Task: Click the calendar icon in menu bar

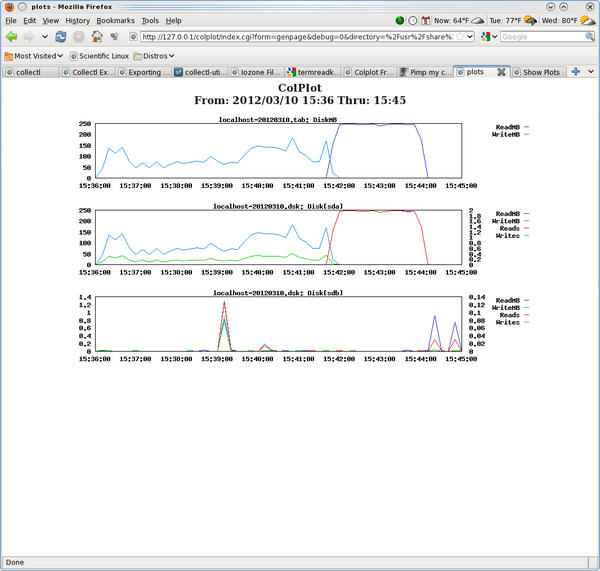Action: click(x=426, y=21)
